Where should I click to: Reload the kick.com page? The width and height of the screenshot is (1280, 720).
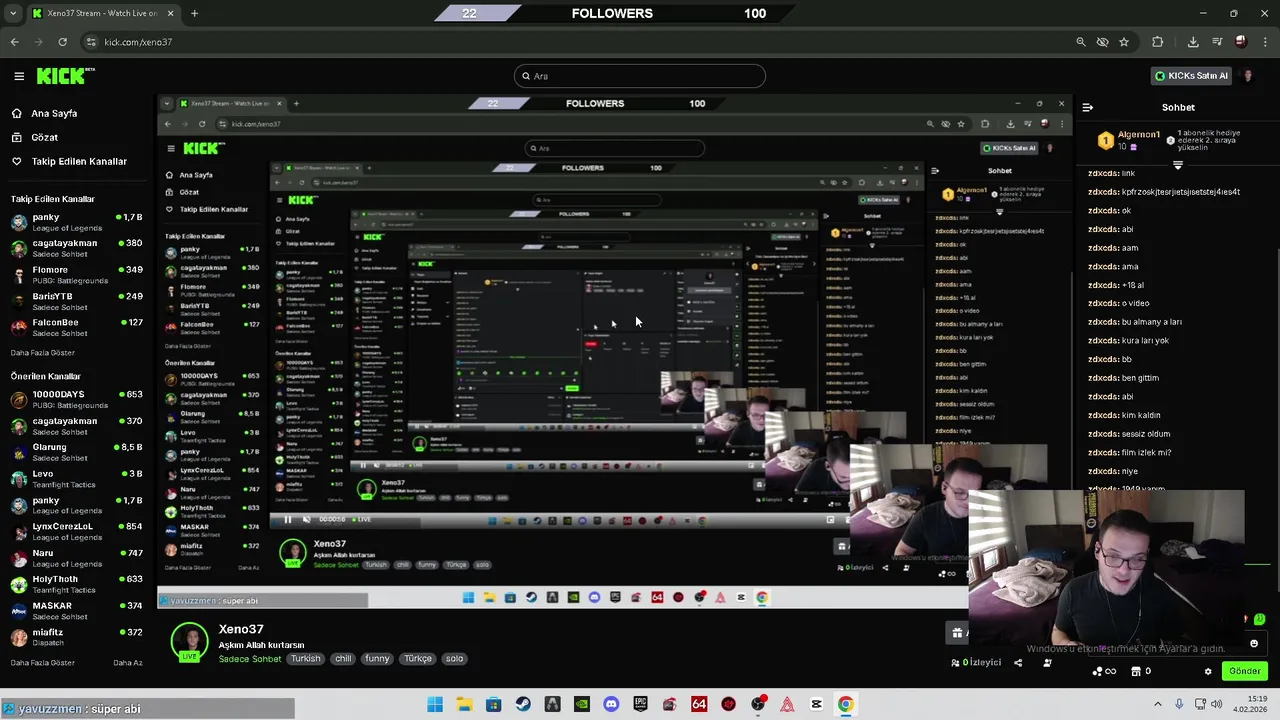pos(62,42)
